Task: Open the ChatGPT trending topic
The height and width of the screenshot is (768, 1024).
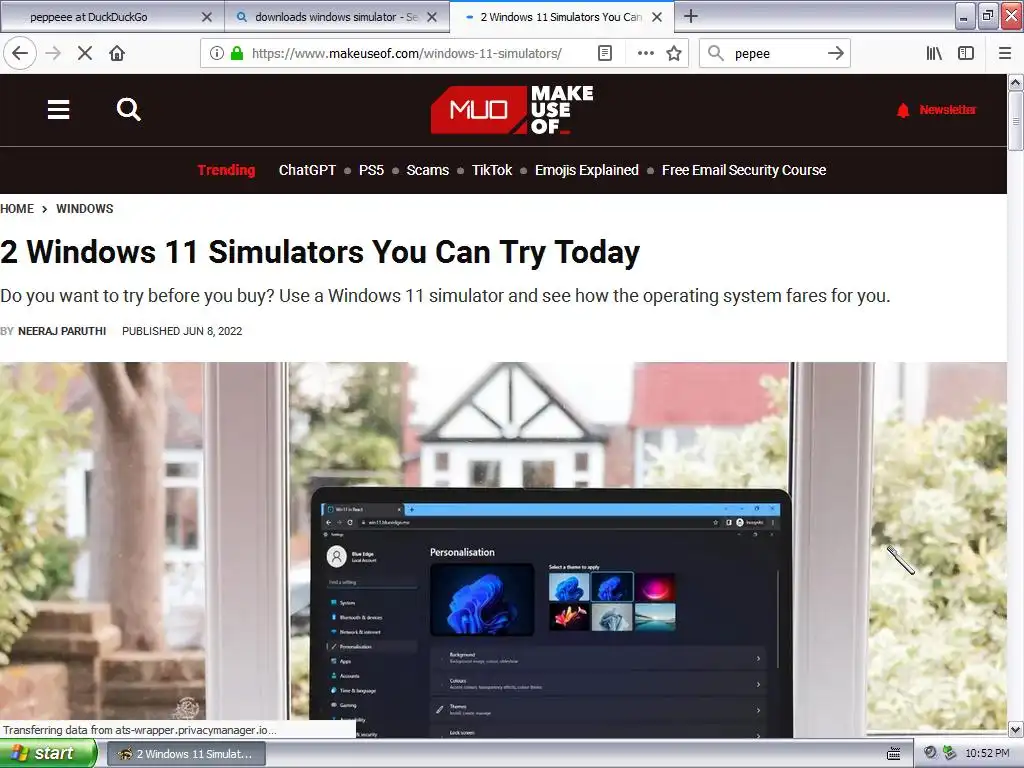Action: click(x=307, y=170)
